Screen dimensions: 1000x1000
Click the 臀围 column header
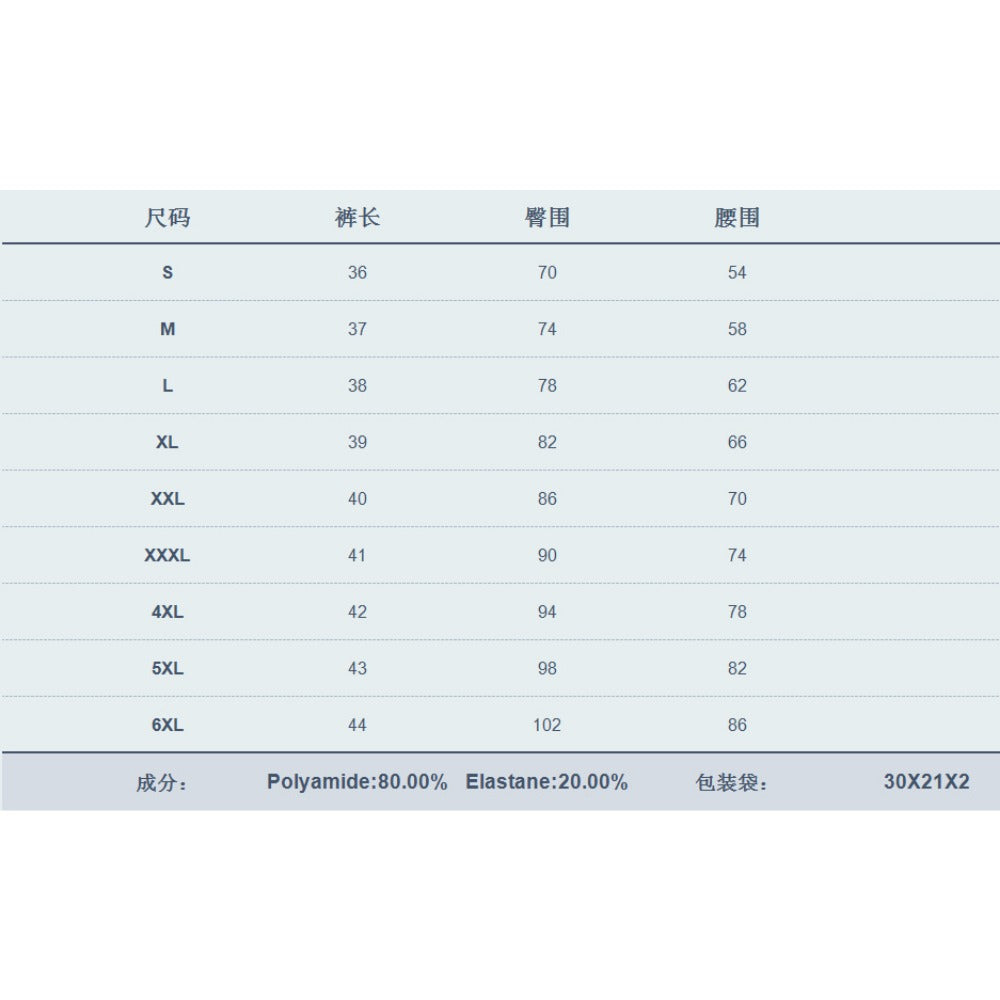[547, 218]
